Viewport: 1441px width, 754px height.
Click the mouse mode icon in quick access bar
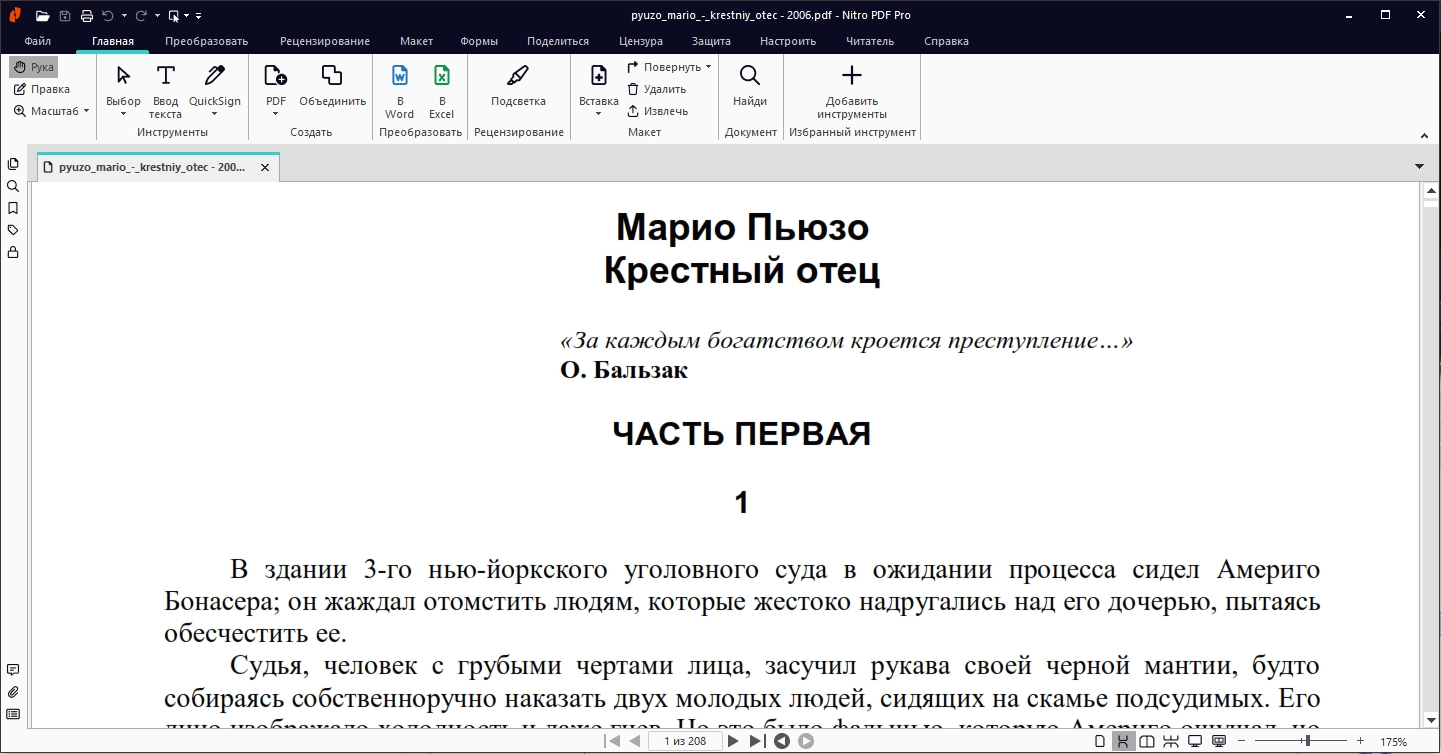pyautogui.click(x=174, y=16)
